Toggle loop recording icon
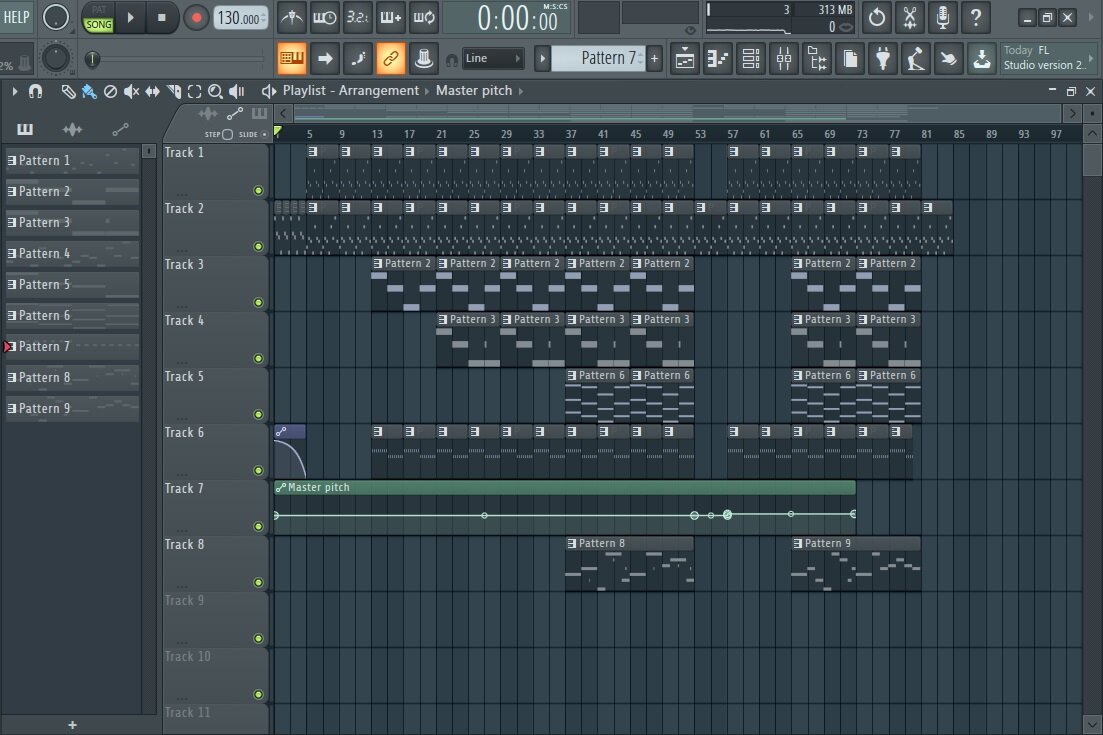 423,18
